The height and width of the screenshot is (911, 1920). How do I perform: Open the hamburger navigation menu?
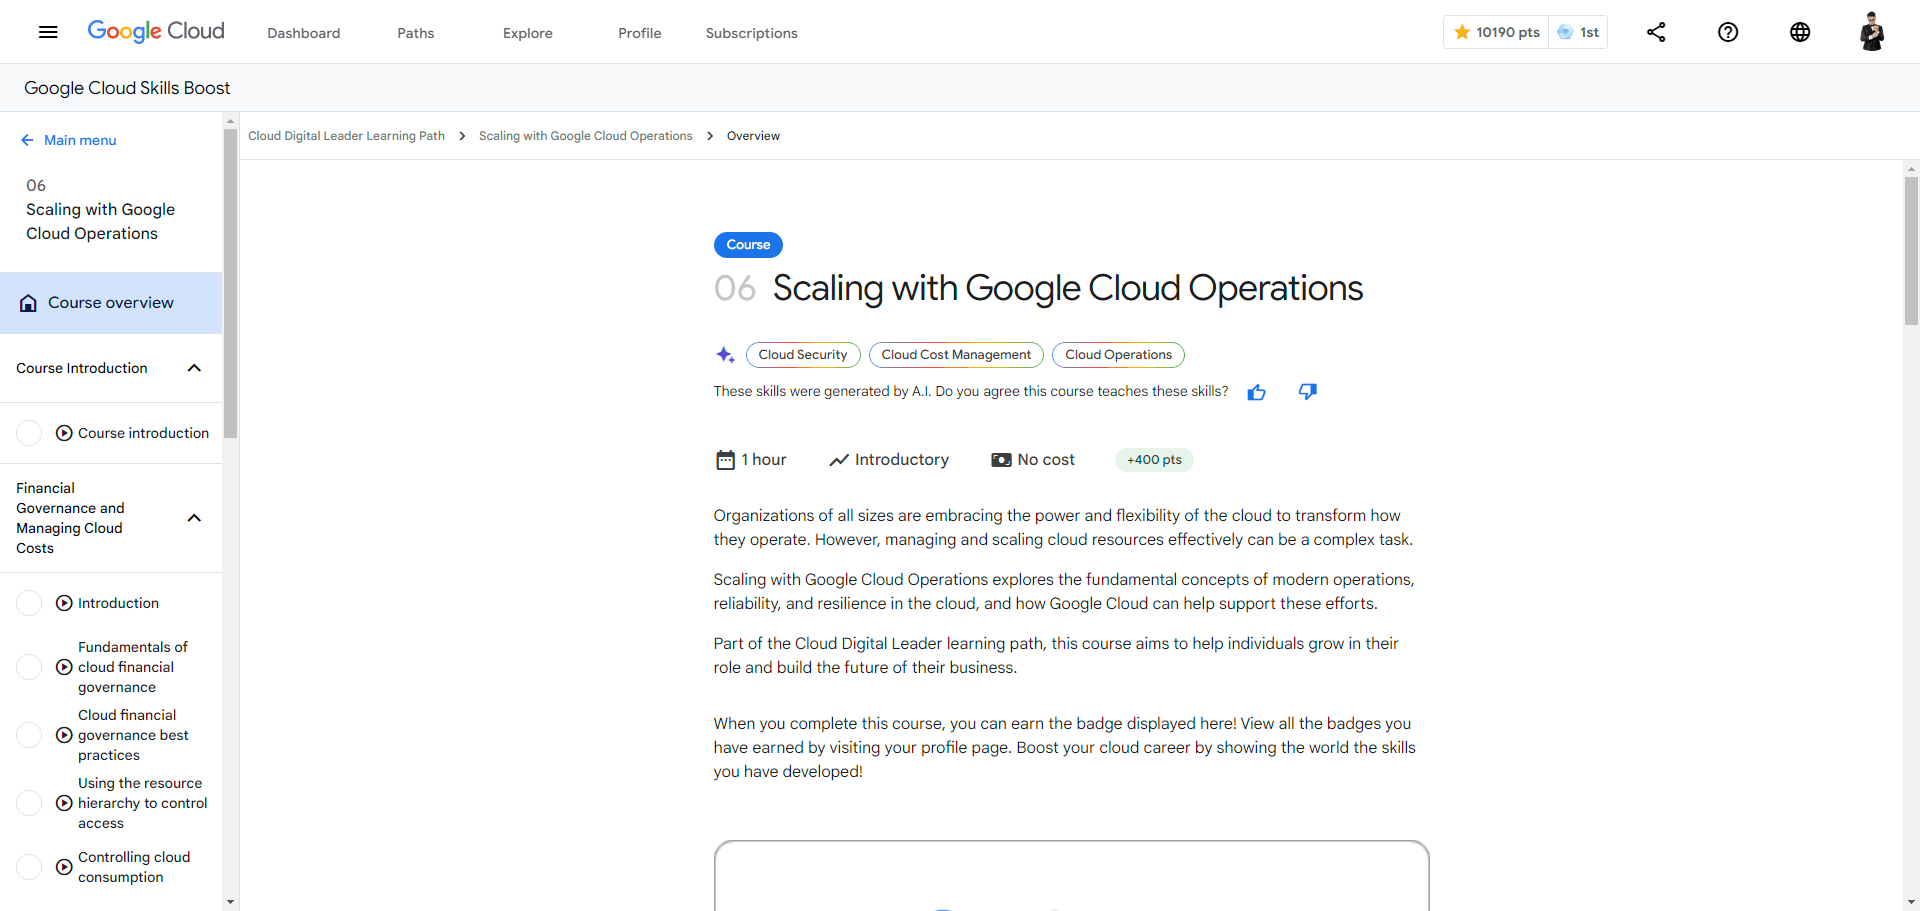(x=48, y=32)
